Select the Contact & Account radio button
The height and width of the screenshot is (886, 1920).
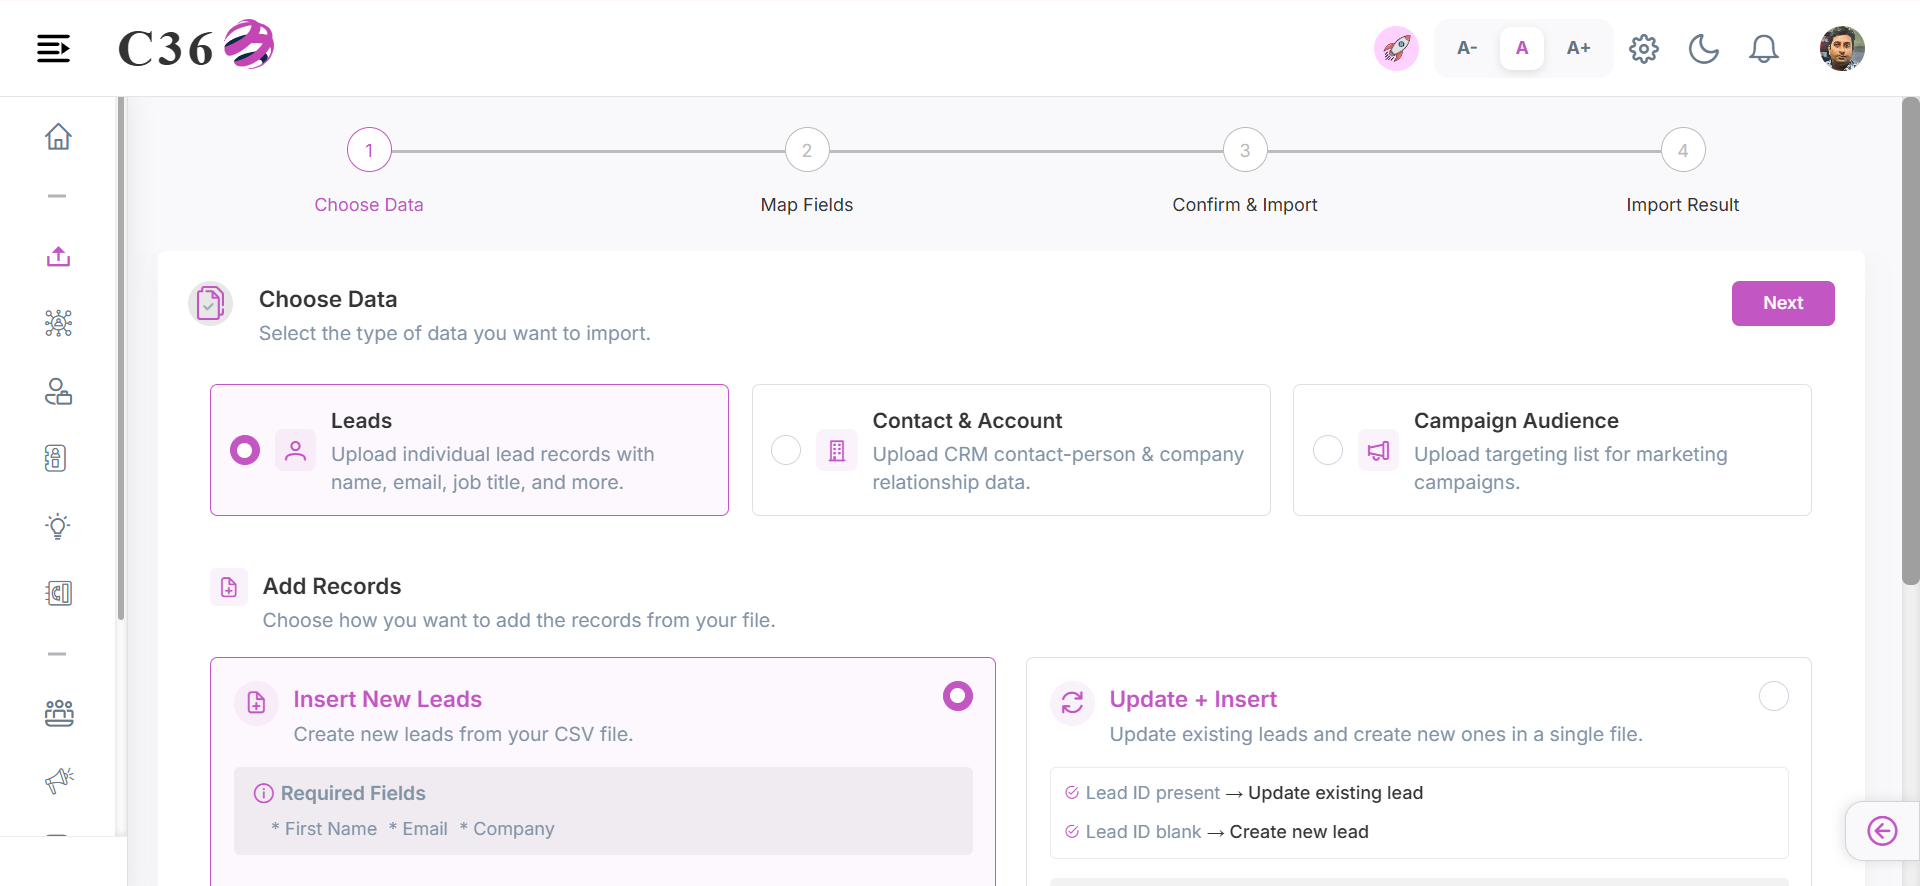pyautogui.click(x=786, y=450)
